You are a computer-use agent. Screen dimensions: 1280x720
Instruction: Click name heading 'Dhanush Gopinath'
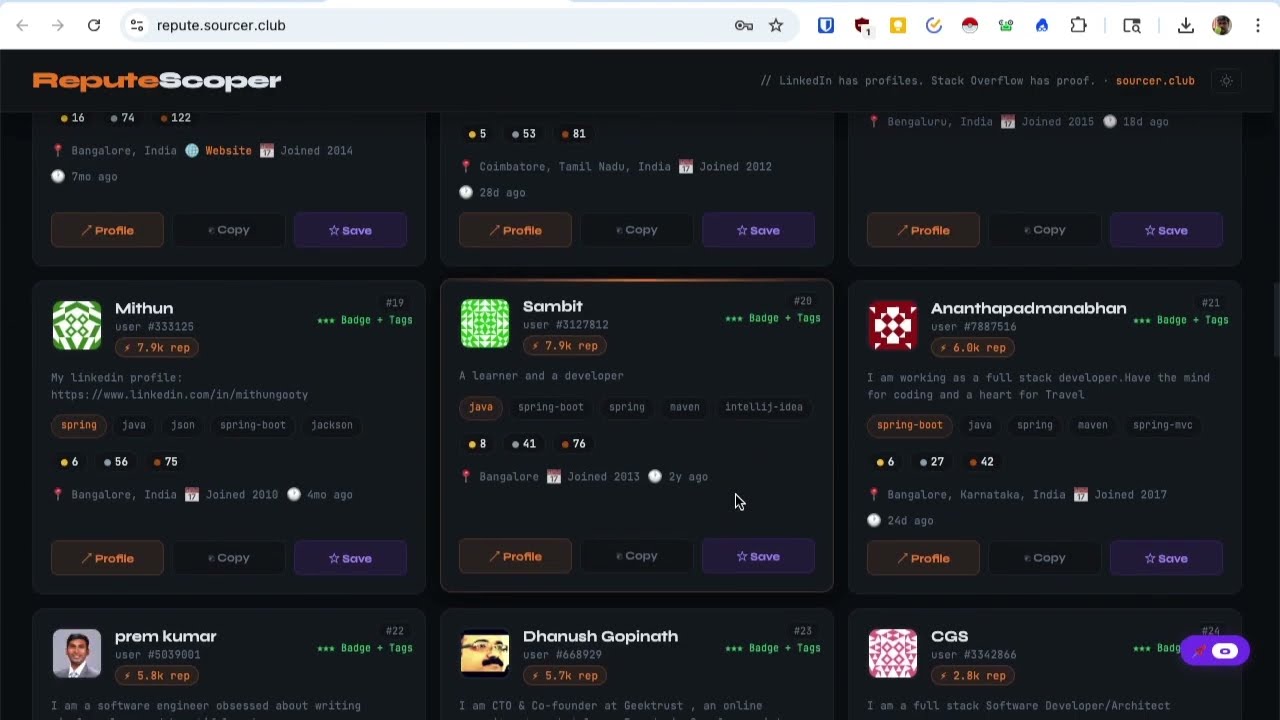click(x=600, y=636)
